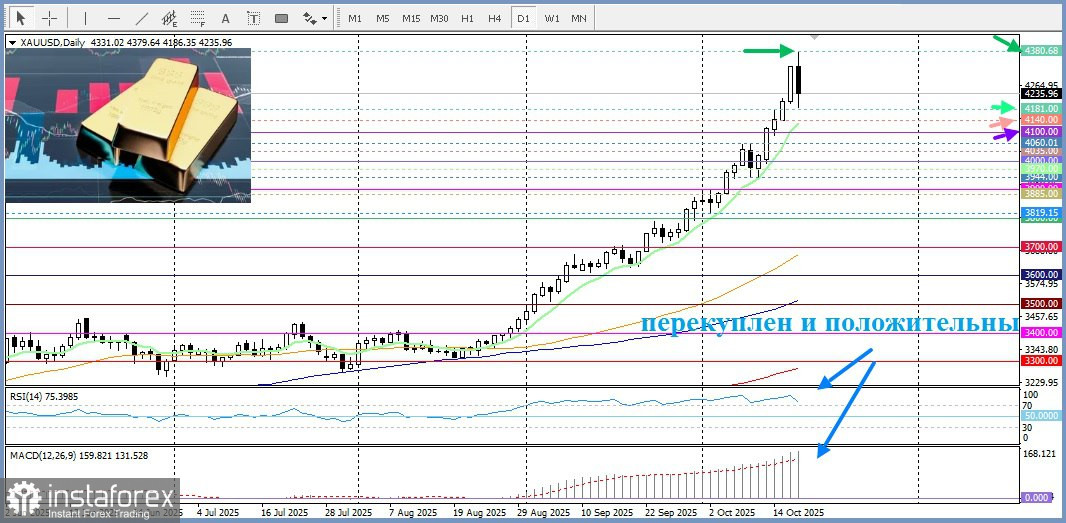Switch chart to M15 timeframe
The width and height of the screenshot is (1066, 523).
pos(411,18)
